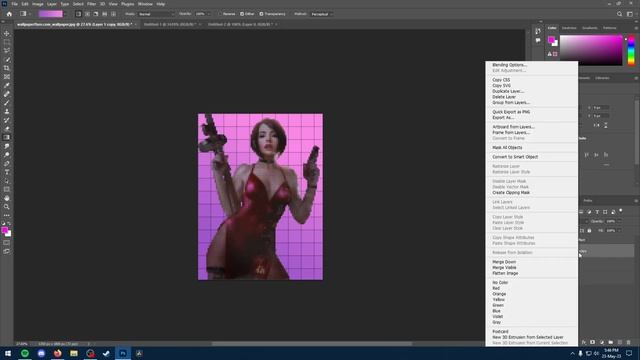This screenshot has height=360, width=640.
Task: Choose Flatten Image in context menu
Action: [505, 273]
